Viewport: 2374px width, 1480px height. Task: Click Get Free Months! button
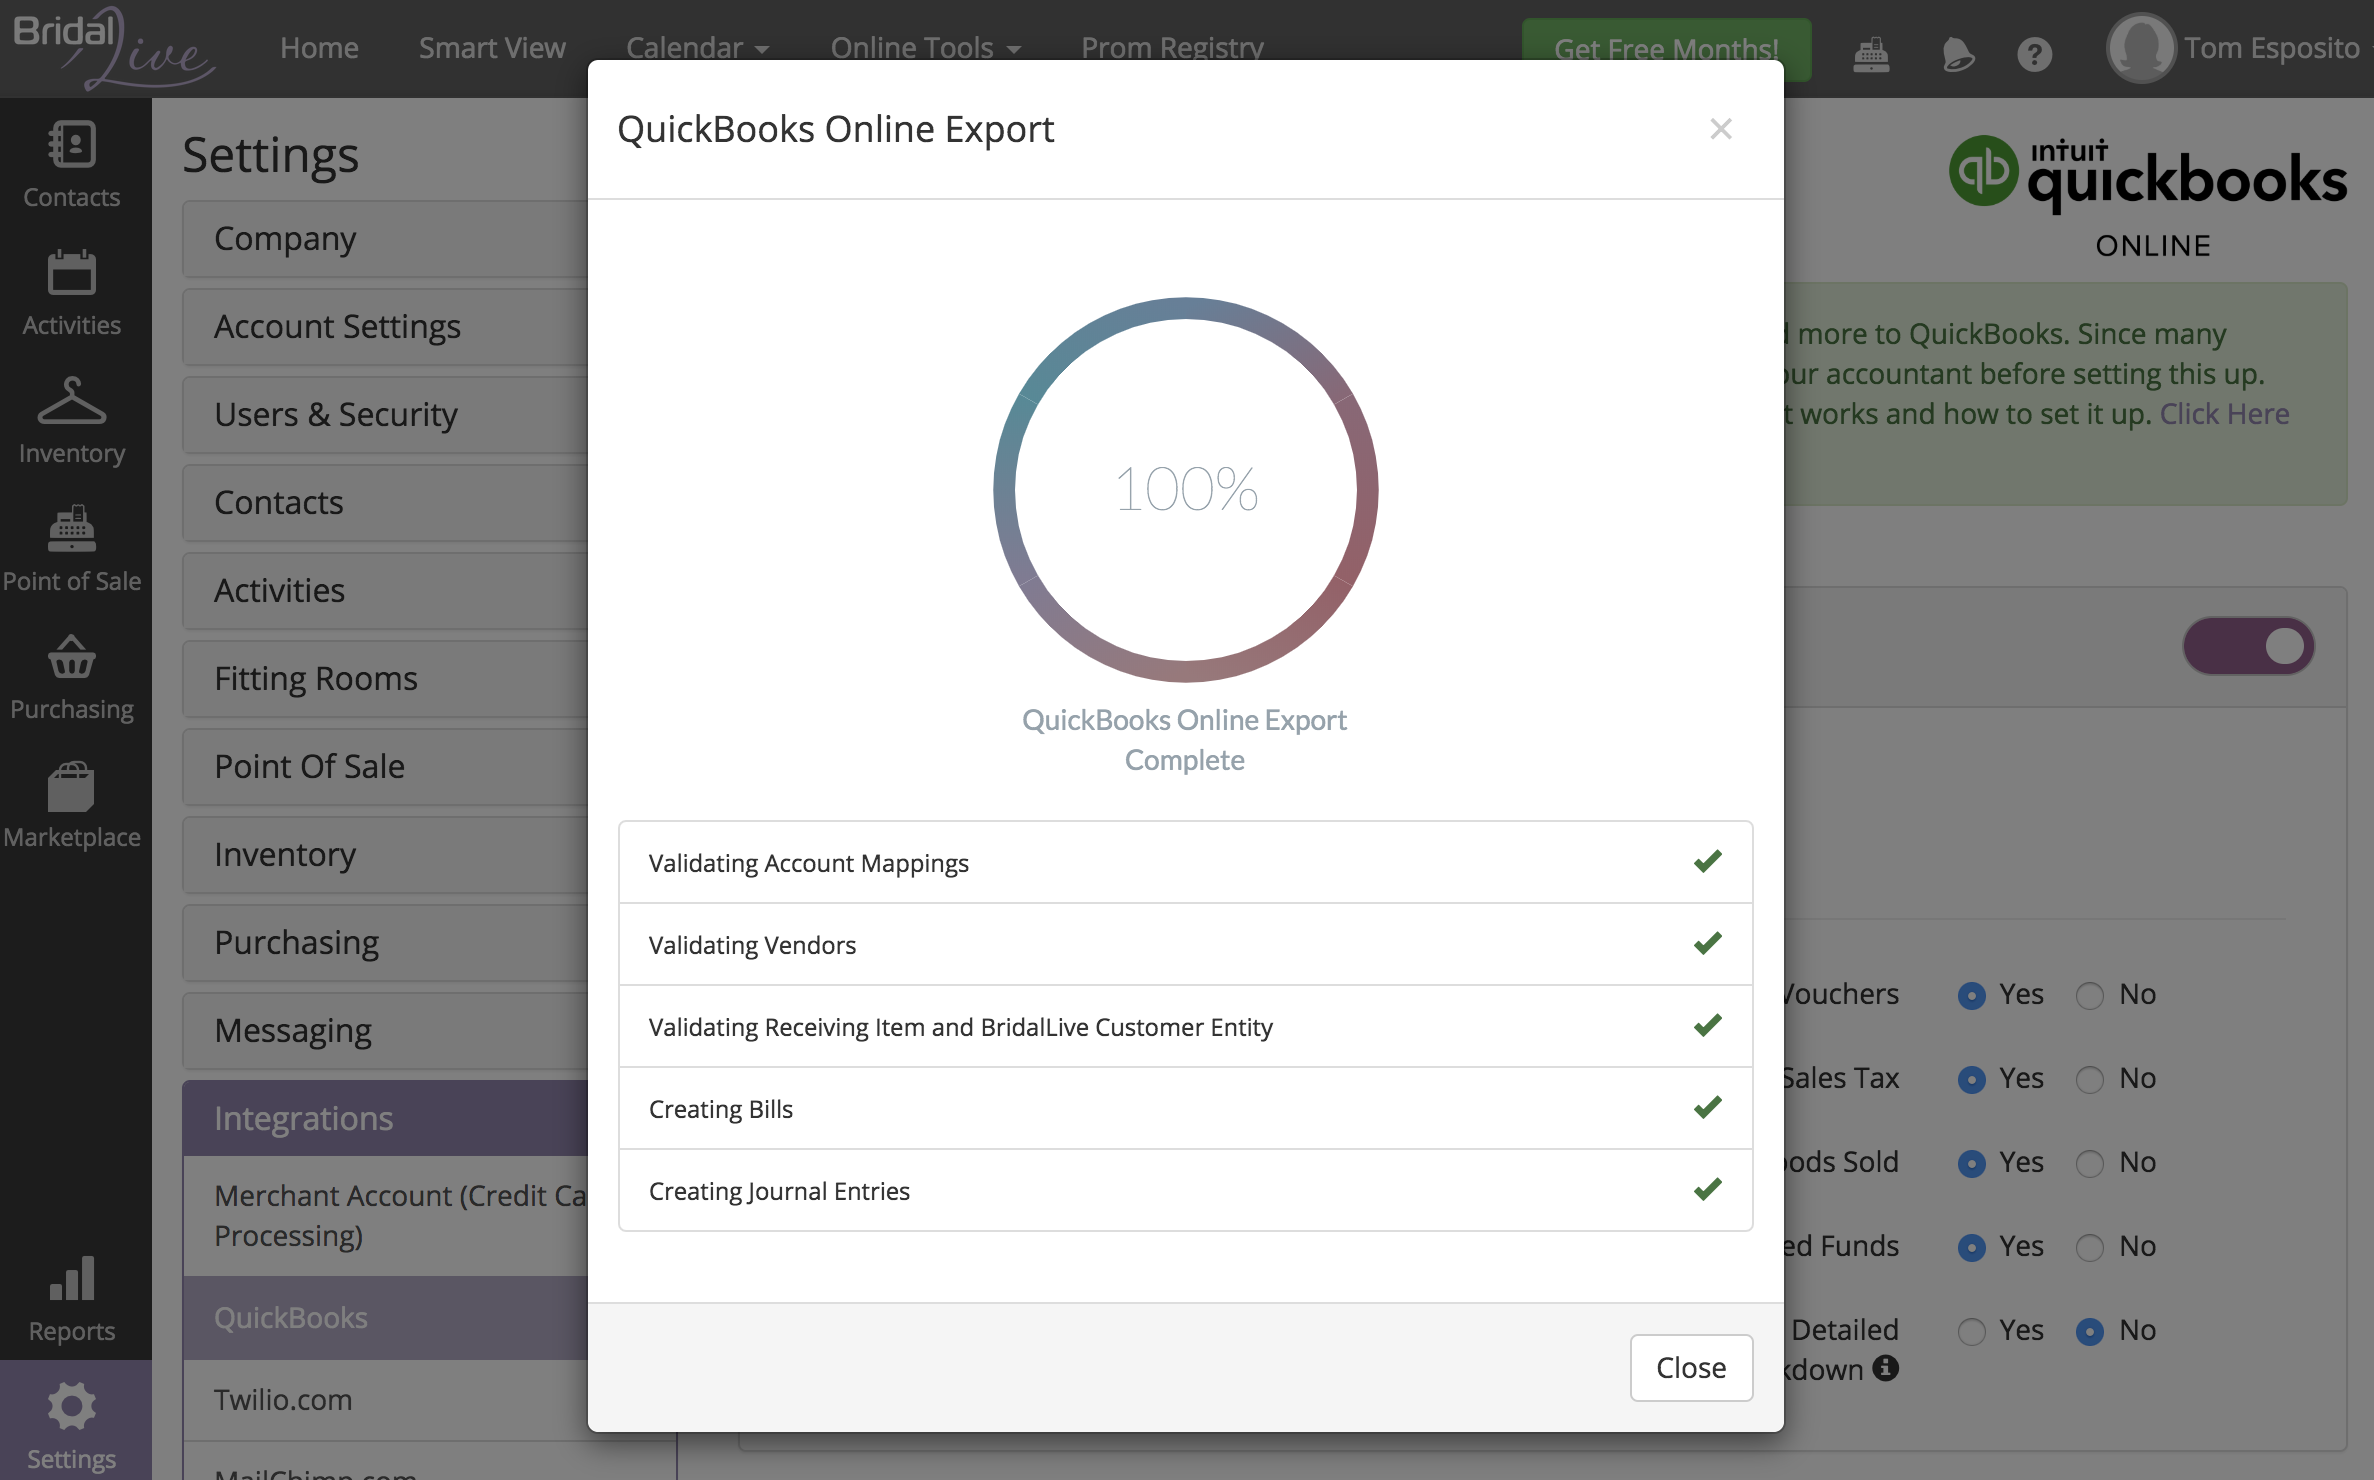pos(1666,49)
